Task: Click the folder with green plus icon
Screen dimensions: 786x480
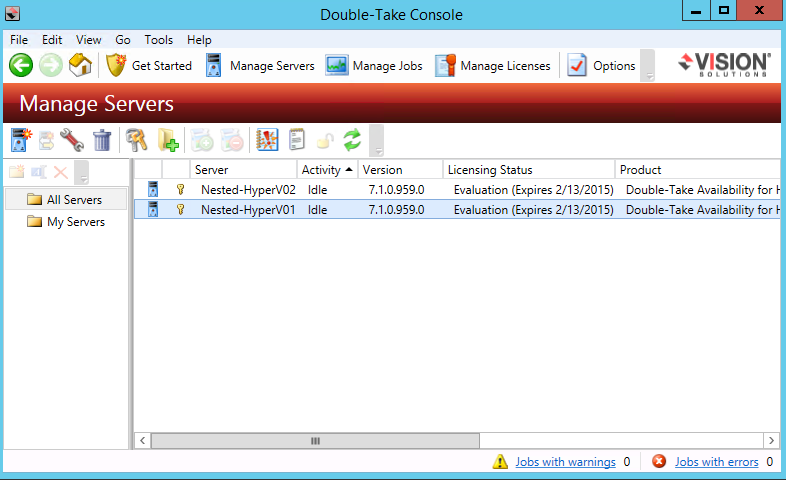Action: click(168, 140)
